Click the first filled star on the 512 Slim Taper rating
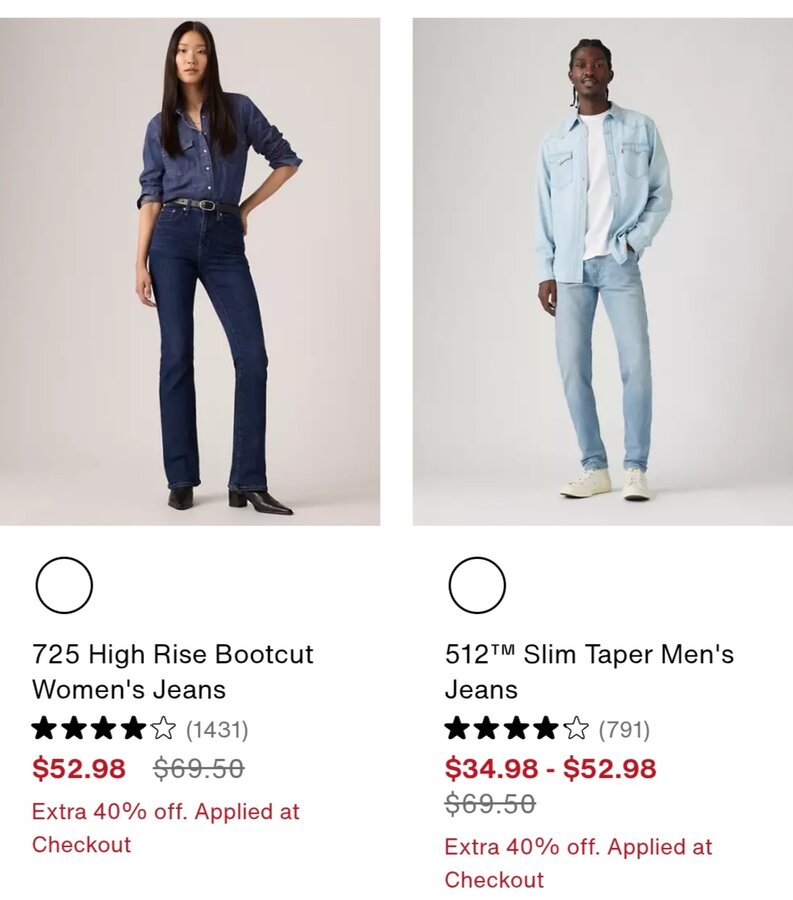 (458, 730)
